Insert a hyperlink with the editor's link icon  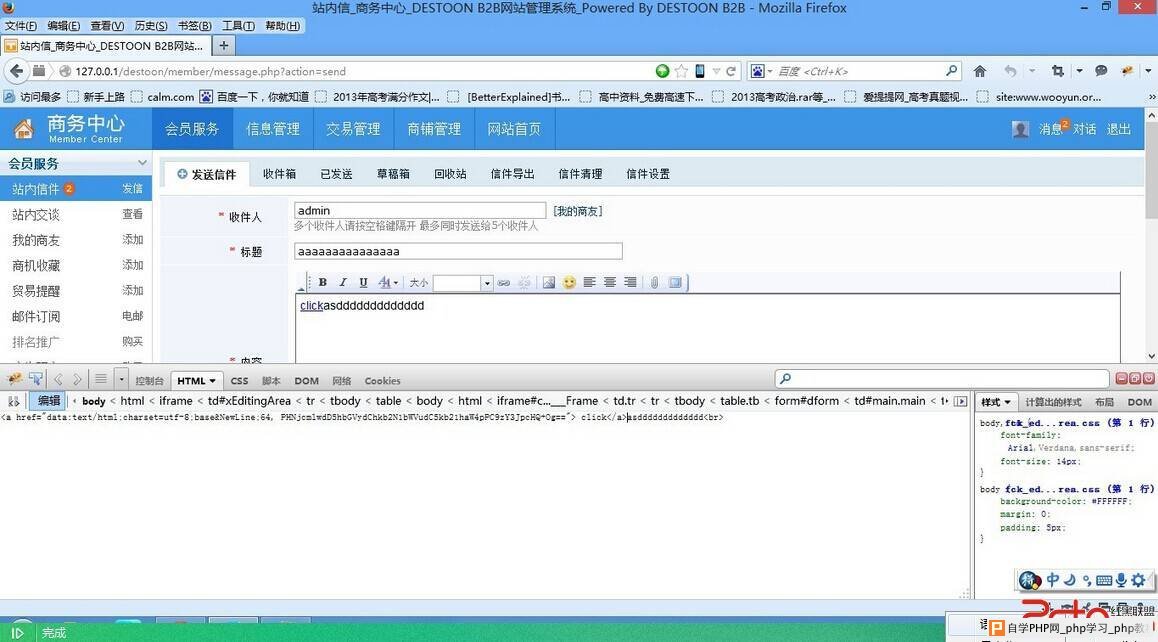click(504, 282)
